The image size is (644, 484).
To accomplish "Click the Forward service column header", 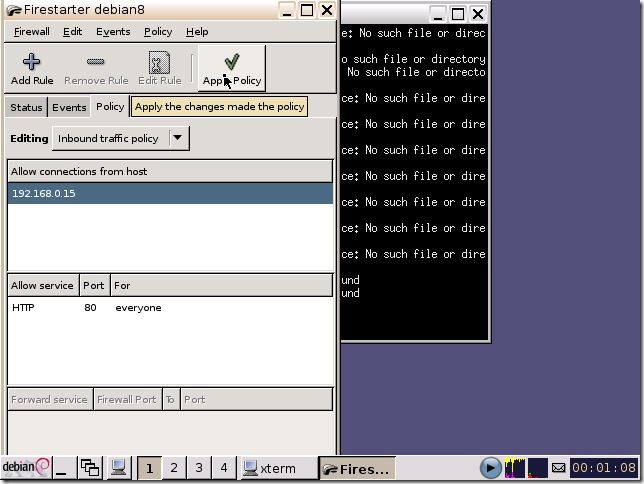I will point(50,399).
